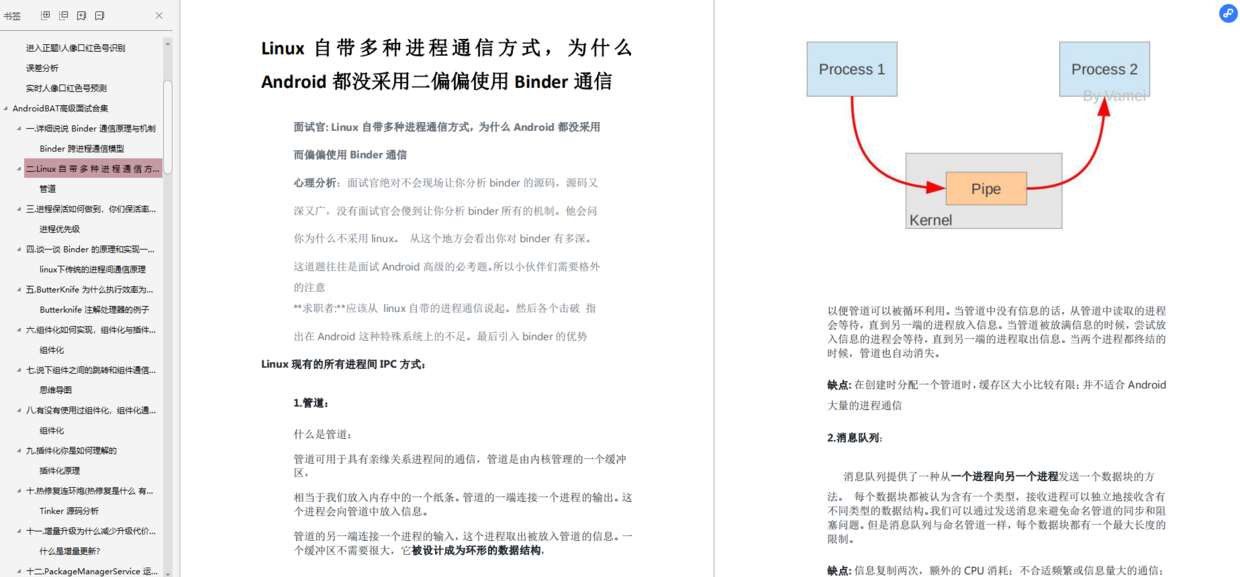Image resolution: width=1240 pixels, height=577 pixels.
Task: Open bookmark 六.组件化如何实现
Action: (x=91, y=330)
